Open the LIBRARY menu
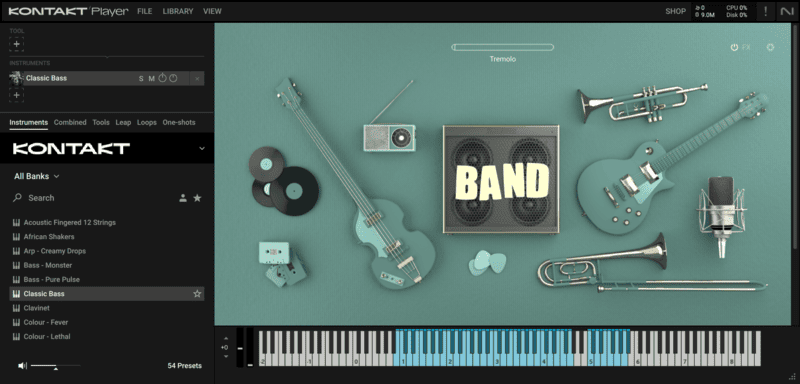Image resolution: width=800 pixels, height=384 pixels. 178,11
